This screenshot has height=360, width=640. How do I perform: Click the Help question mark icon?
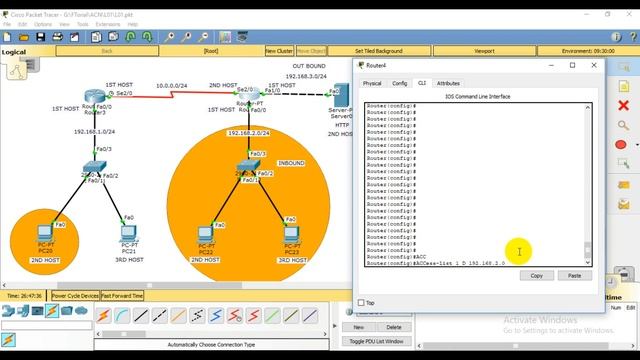[x=634, y=37]
